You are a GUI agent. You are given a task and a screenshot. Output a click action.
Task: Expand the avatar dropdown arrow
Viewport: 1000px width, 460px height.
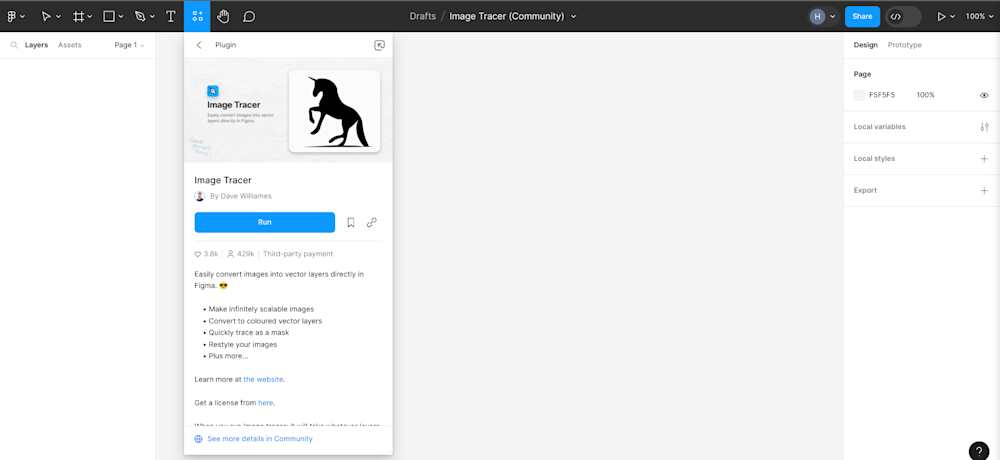[832, 17]
